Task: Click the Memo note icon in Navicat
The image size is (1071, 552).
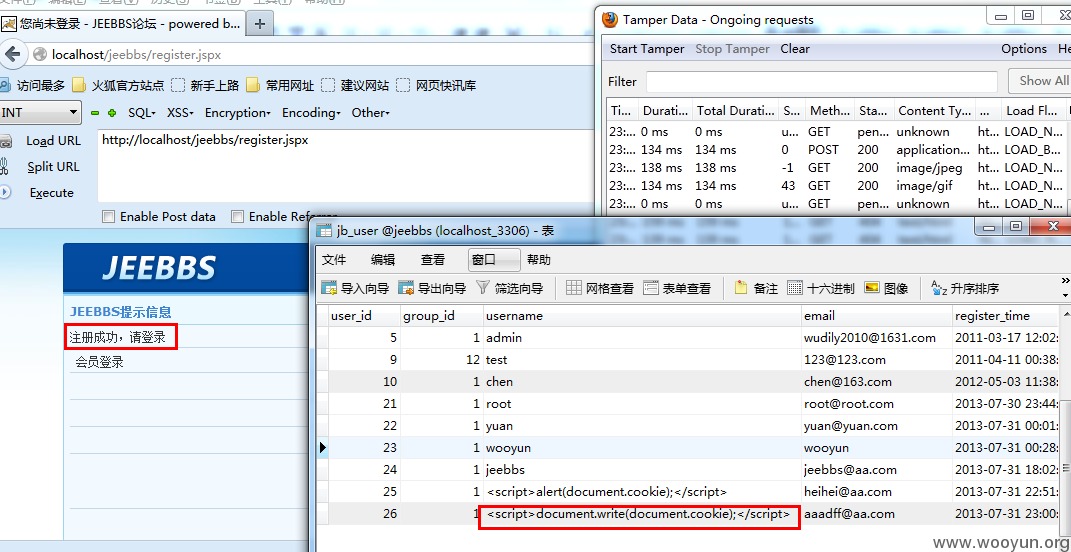Action: tap(740, 288)
